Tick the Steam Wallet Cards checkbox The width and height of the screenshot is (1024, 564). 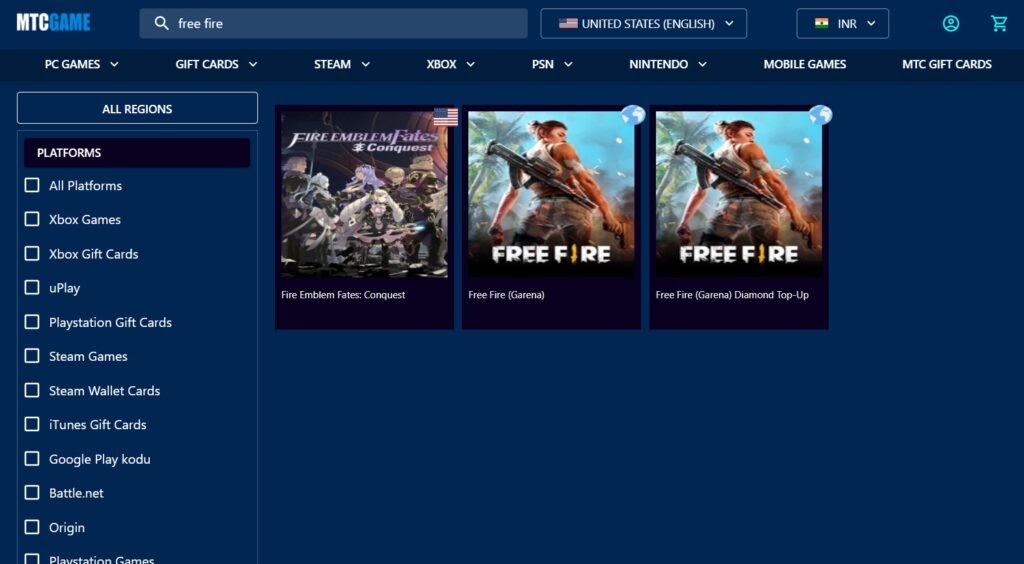tap(32, 390)
